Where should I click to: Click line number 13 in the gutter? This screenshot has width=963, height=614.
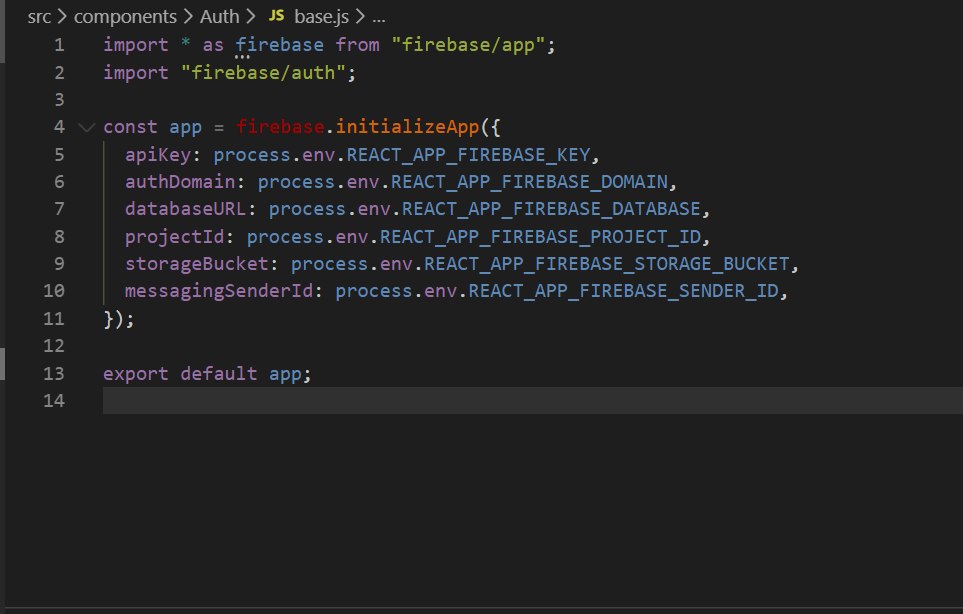point(54,373)
